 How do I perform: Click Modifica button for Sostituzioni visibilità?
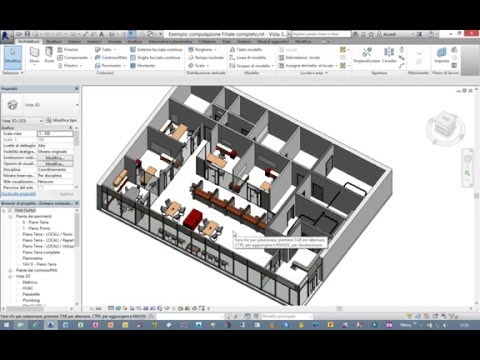[55, 158]
